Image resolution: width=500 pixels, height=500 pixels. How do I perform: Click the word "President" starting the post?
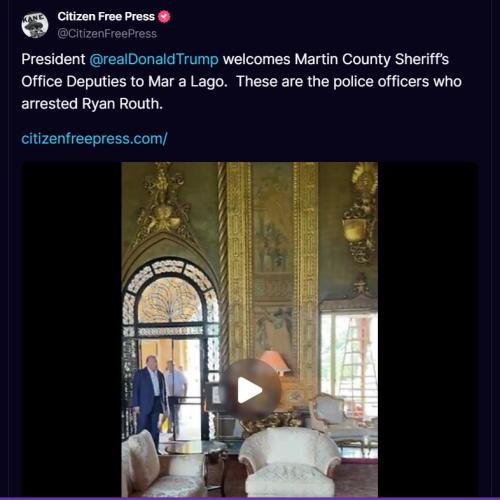pos(53,59)
